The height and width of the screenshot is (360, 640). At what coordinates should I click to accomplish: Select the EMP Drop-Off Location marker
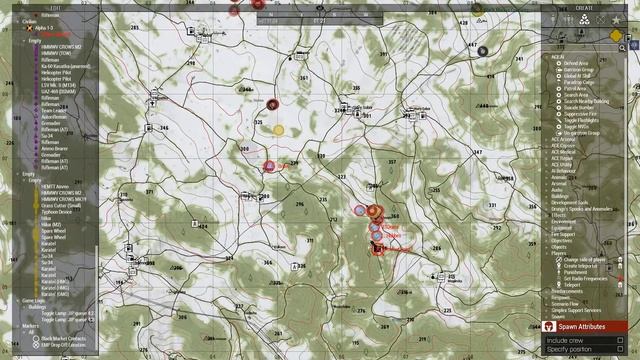coord(63,345)
